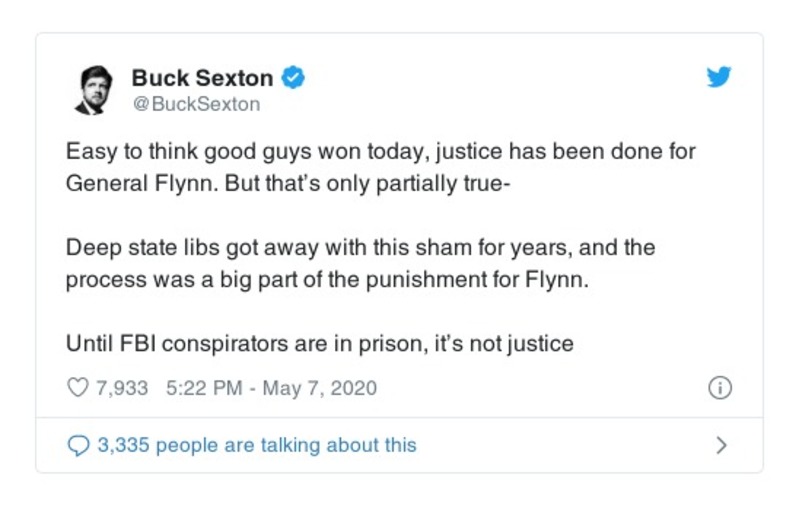
Task: Open the Buck Sexton display name link
Action: coord(201,78)
